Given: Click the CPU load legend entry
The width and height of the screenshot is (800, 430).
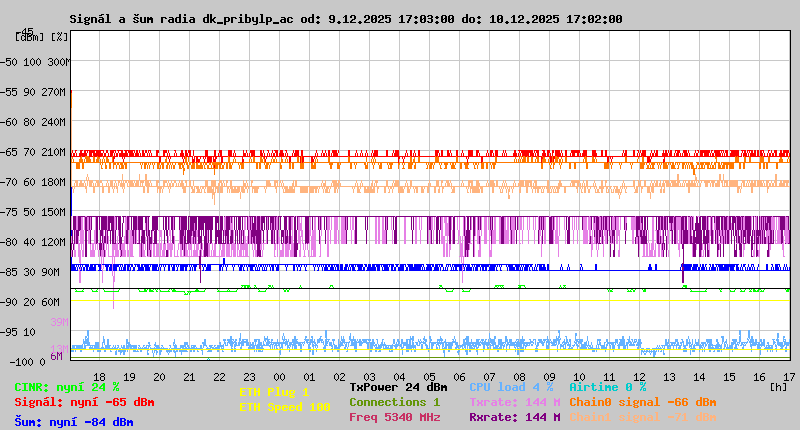Looking at the screenshot, I should click(x=510, y=387).
